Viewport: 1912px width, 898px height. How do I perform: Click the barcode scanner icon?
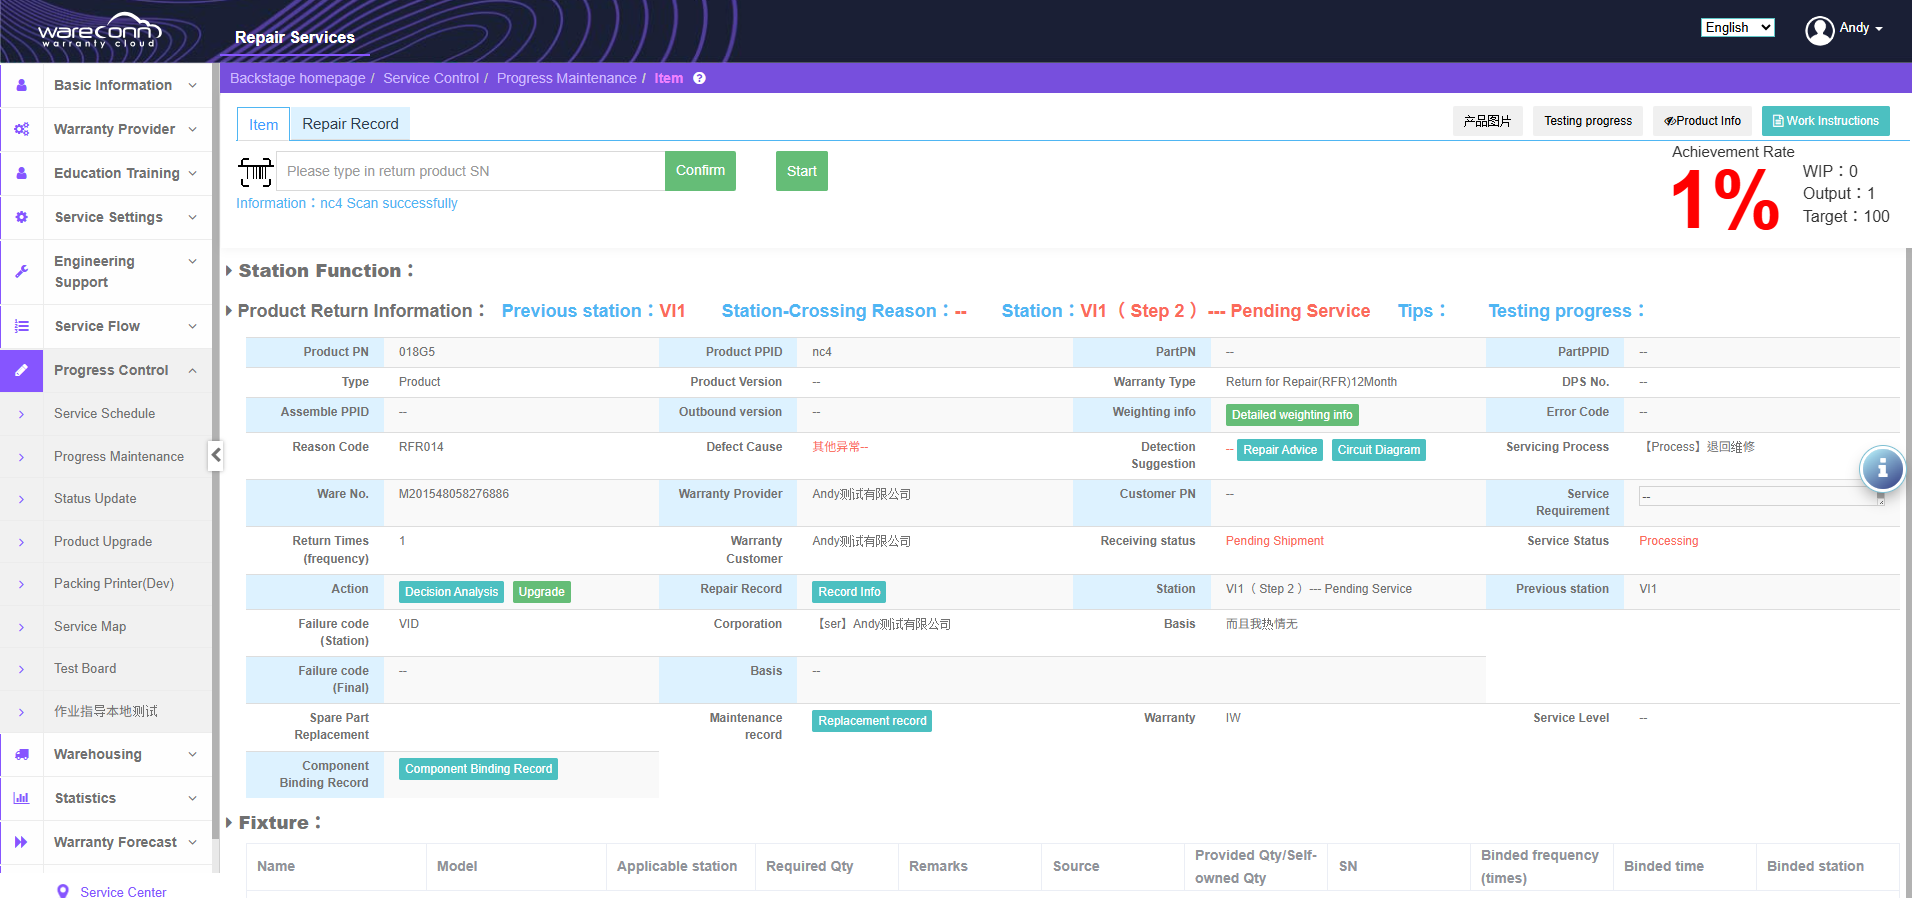pos(256,171)
